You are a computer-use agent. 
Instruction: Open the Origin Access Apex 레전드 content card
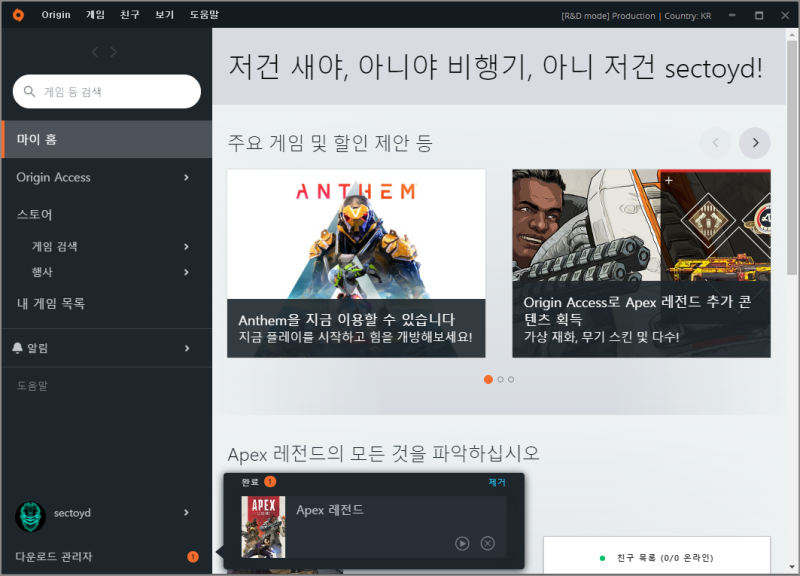(x=641, y=263)
